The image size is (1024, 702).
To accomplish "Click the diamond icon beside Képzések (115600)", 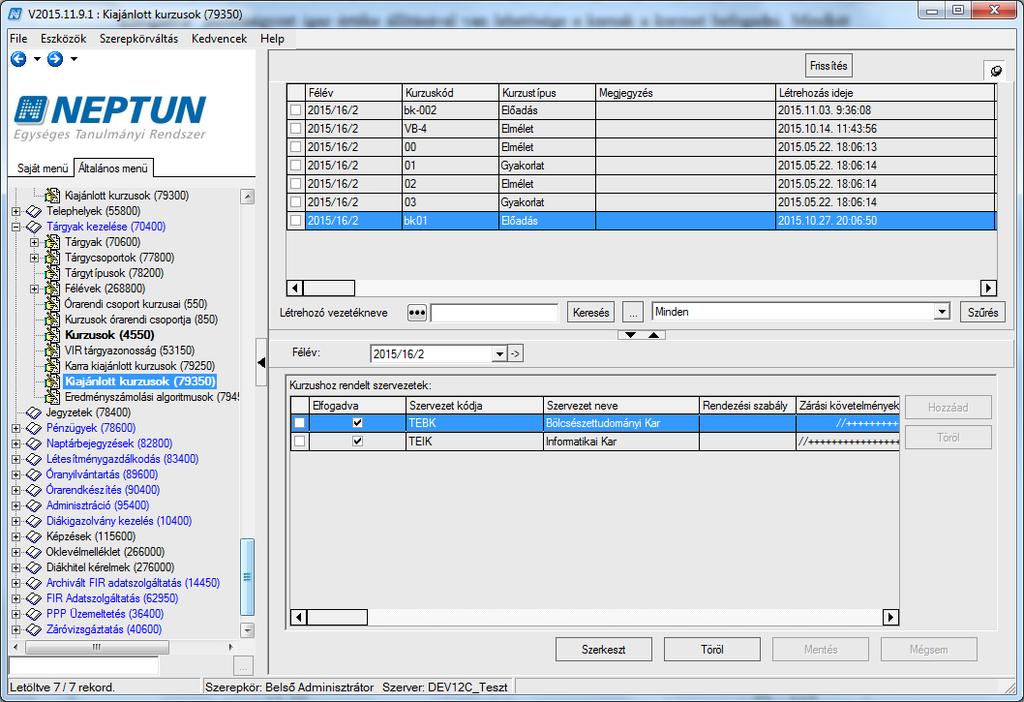I will (34, 537).
